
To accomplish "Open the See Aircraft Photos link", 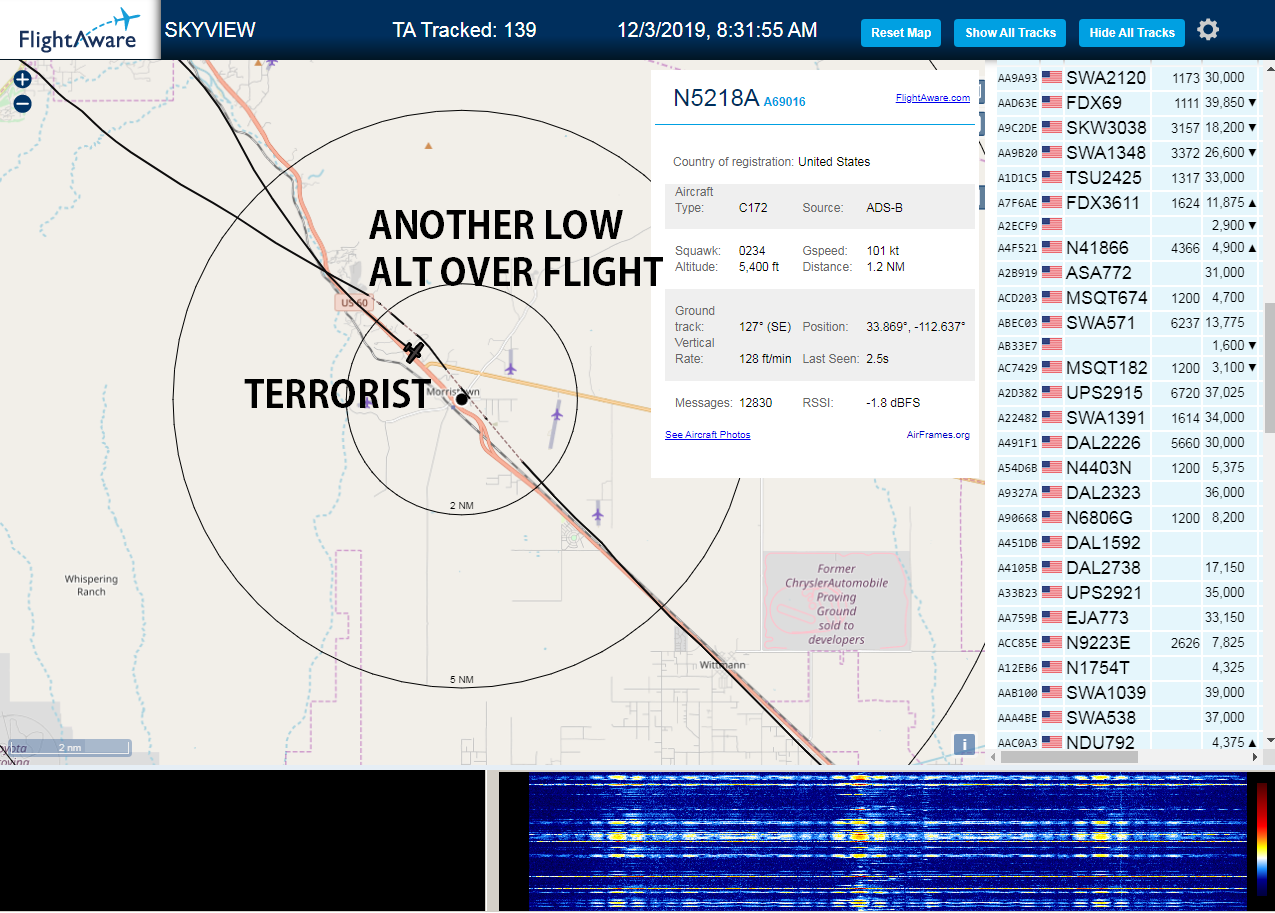I will tap(707, 435).
